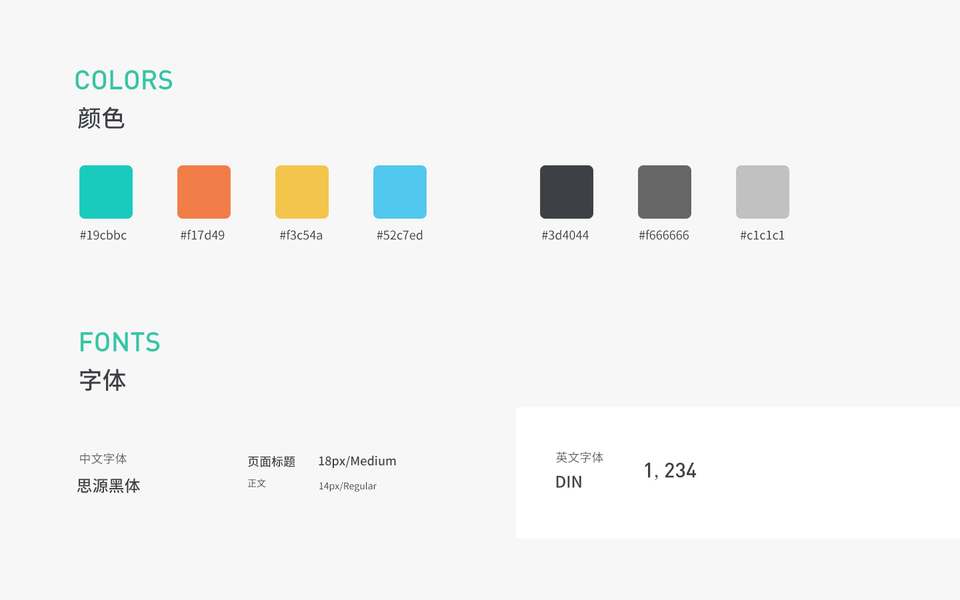Click the DIN font name
This screenshot has width=960, height=600.
(569, 482)
